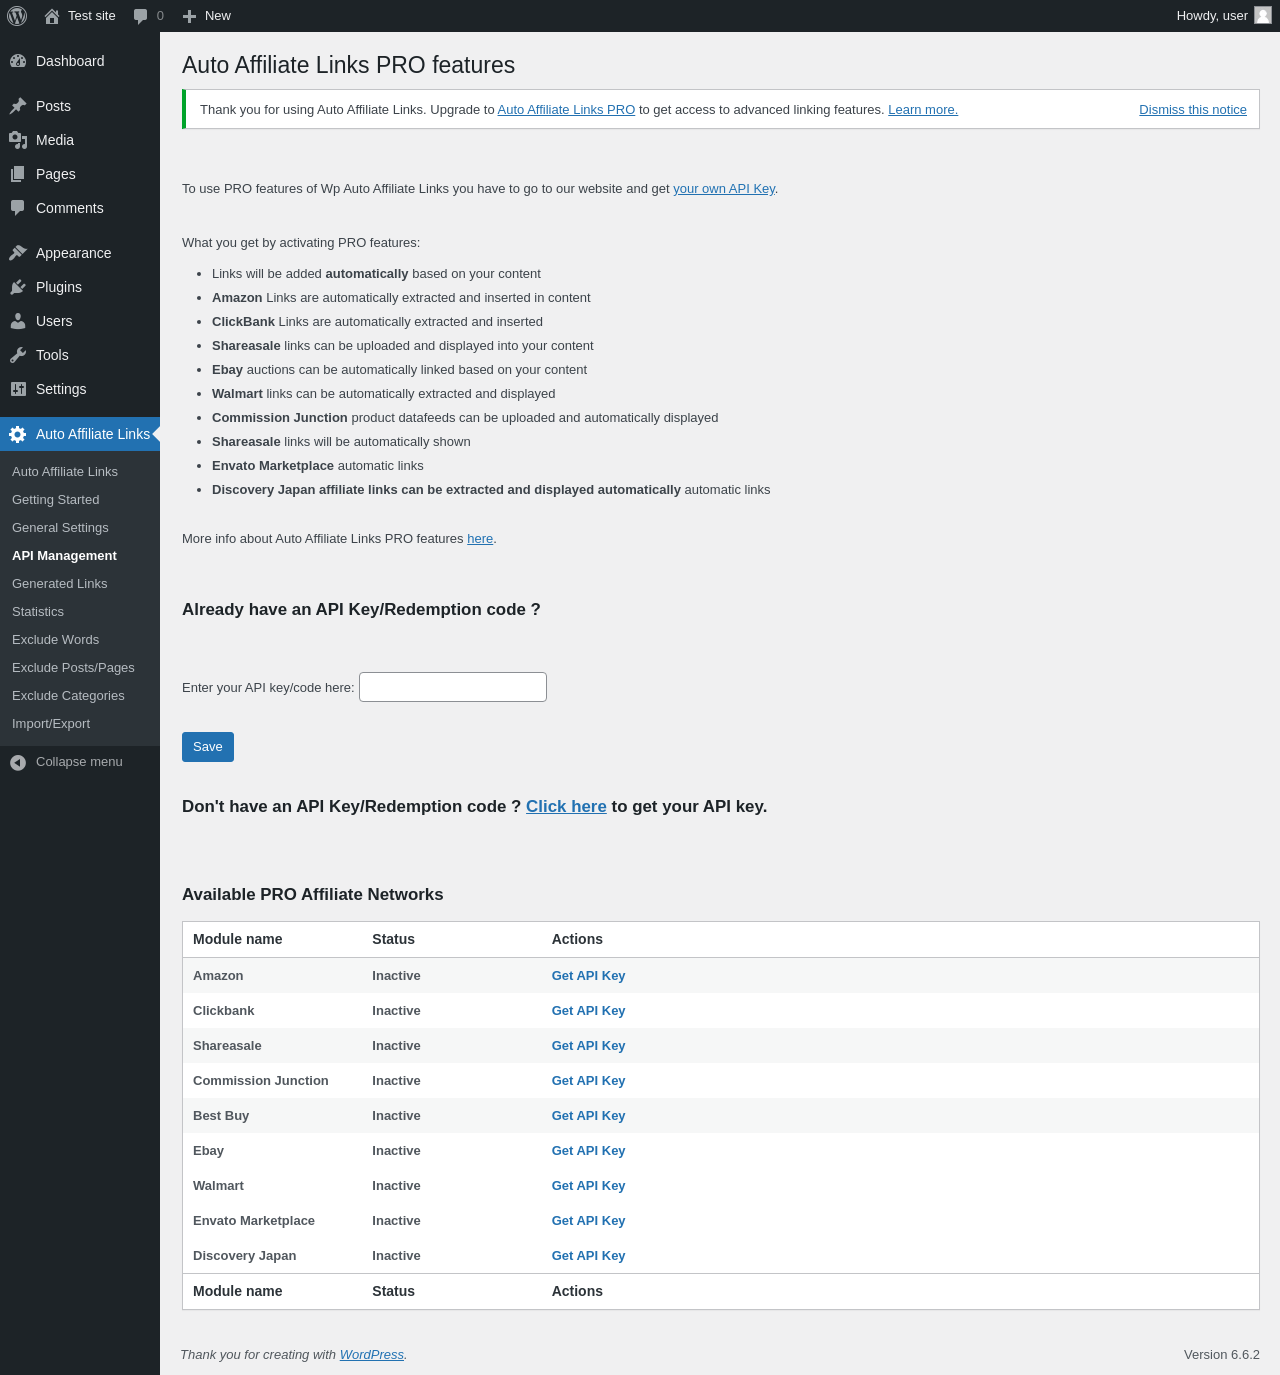1280x1375 pixels.
Task: Open the user avatar in top bar
Action: [x=1263, y=15]
